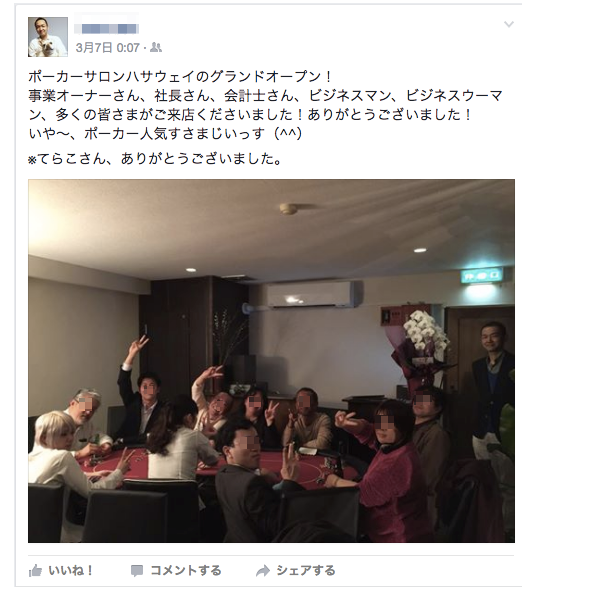
Task: Click the シェアする button label
Action: (x=306, y=571)
